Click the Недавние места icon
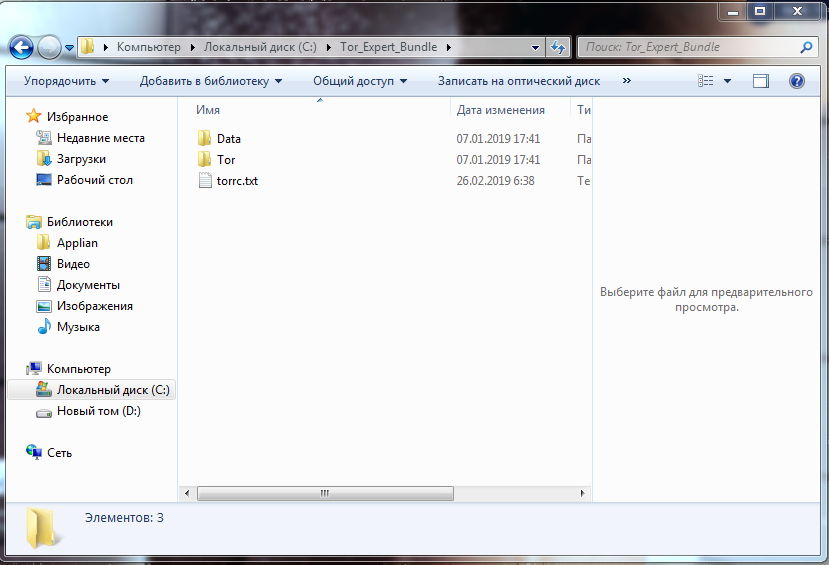This screenshot has width=829, height=565. pos(44,137)
